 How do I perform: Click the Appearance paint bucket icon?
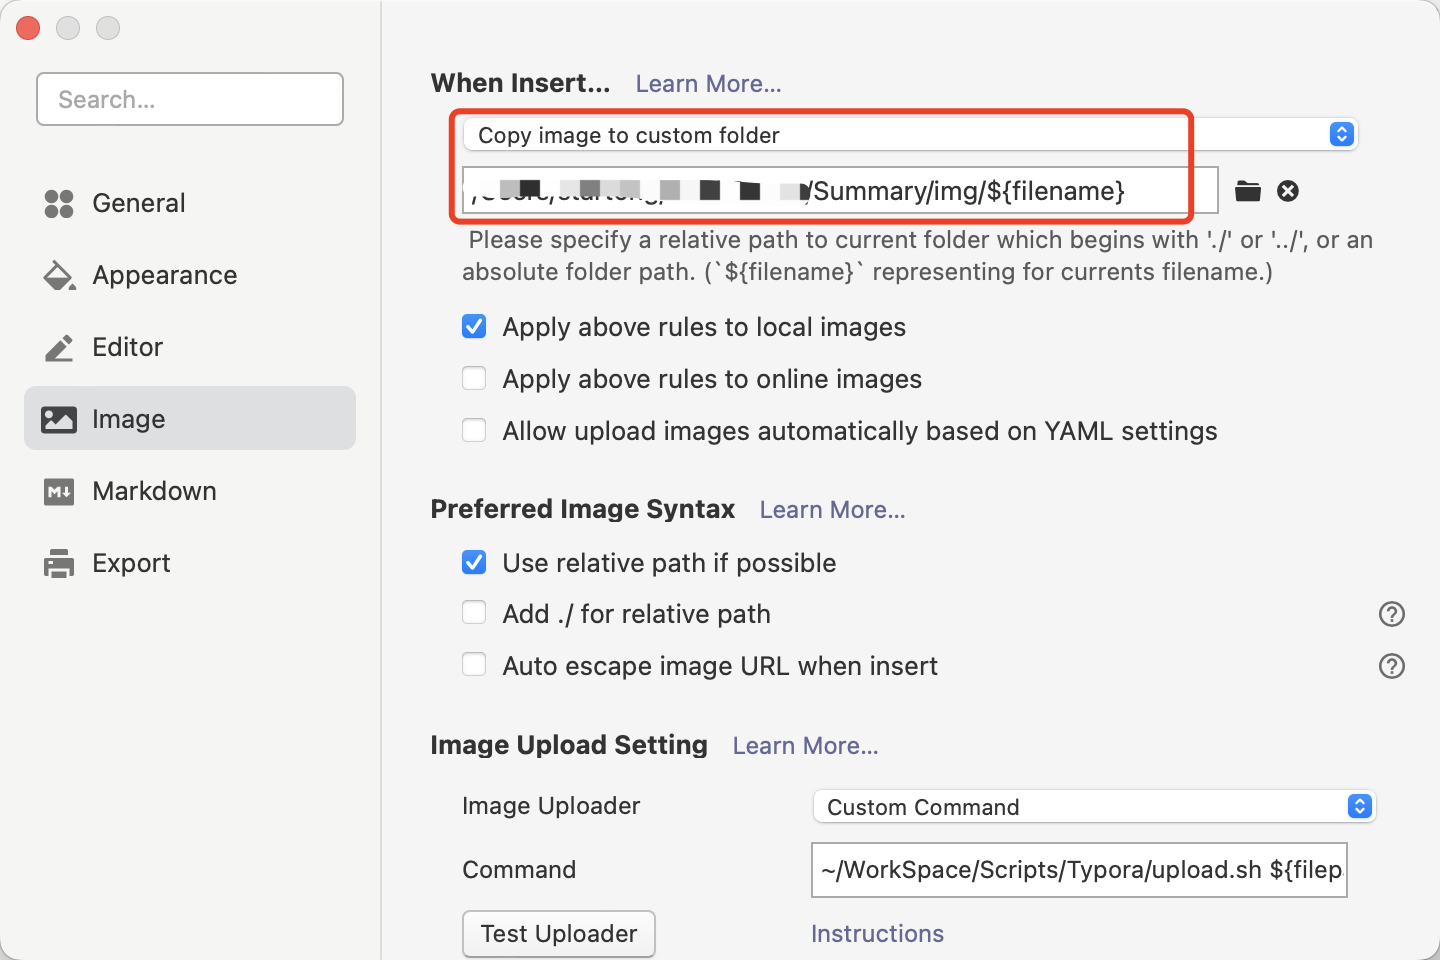coord(59,276)
